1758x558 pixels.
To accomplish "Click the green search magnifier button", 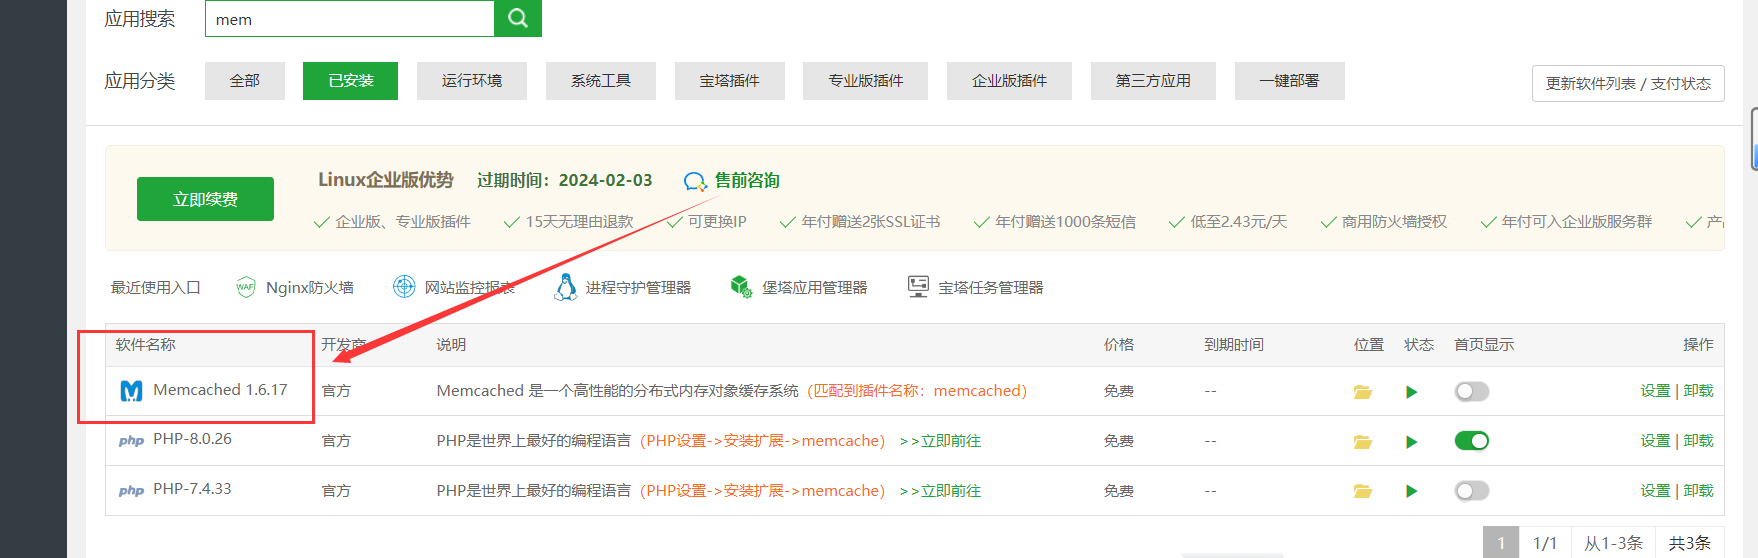I will [518, 18].
